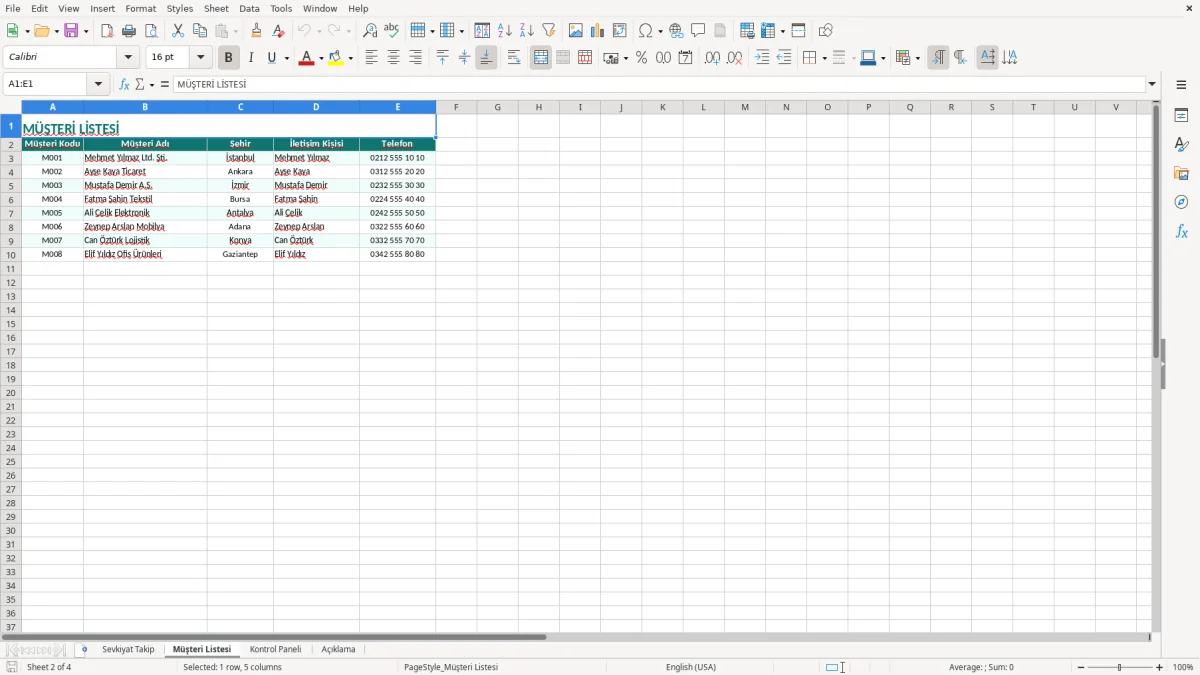Open the Styles menu
The image size is (1200, 675).
click(180, 8)
